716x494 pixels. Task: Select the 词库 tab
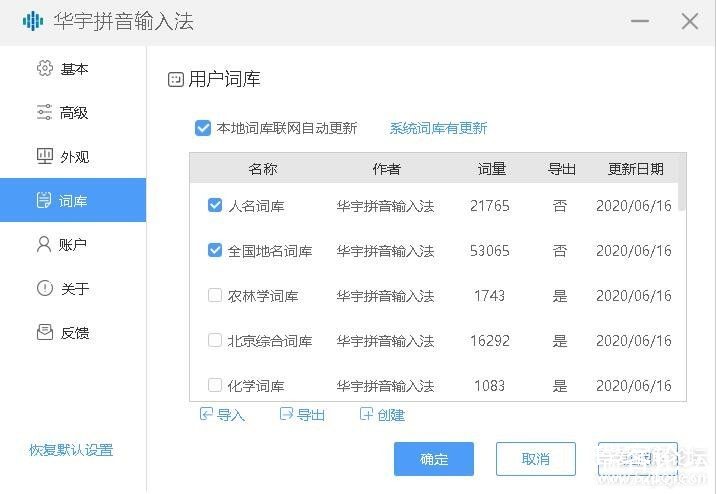coord(73,200)
